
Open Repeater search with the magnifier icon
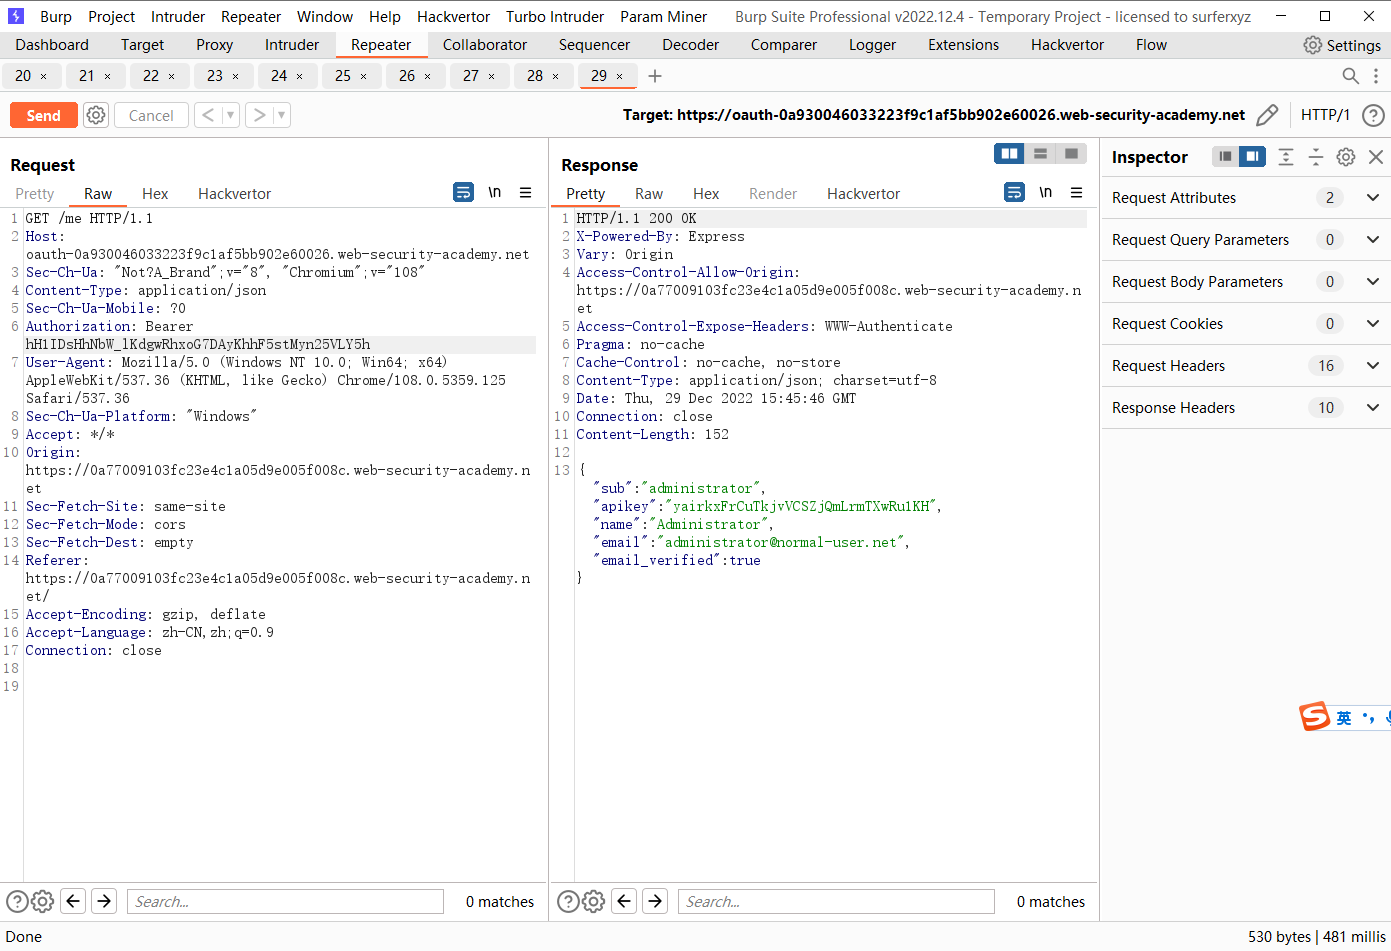point(1350,76)
